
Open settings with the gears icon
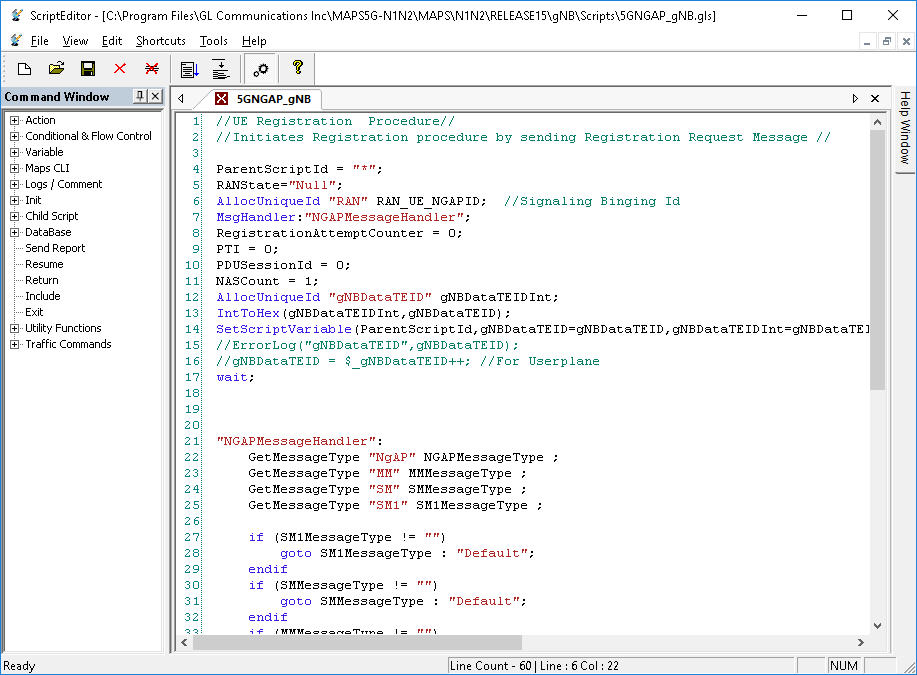pyautogui.click(x=261, y=69)
